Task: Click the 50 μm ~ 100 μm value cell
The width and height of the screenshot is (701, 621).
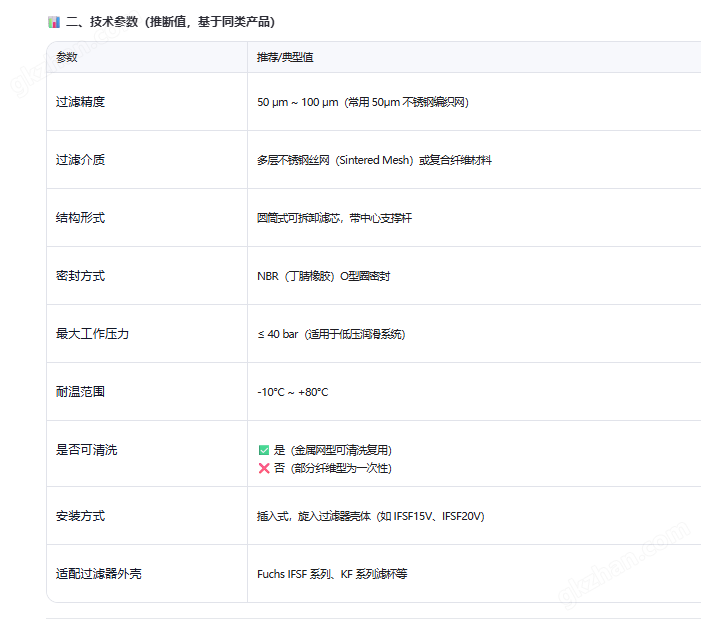Action: pos(362,102)
